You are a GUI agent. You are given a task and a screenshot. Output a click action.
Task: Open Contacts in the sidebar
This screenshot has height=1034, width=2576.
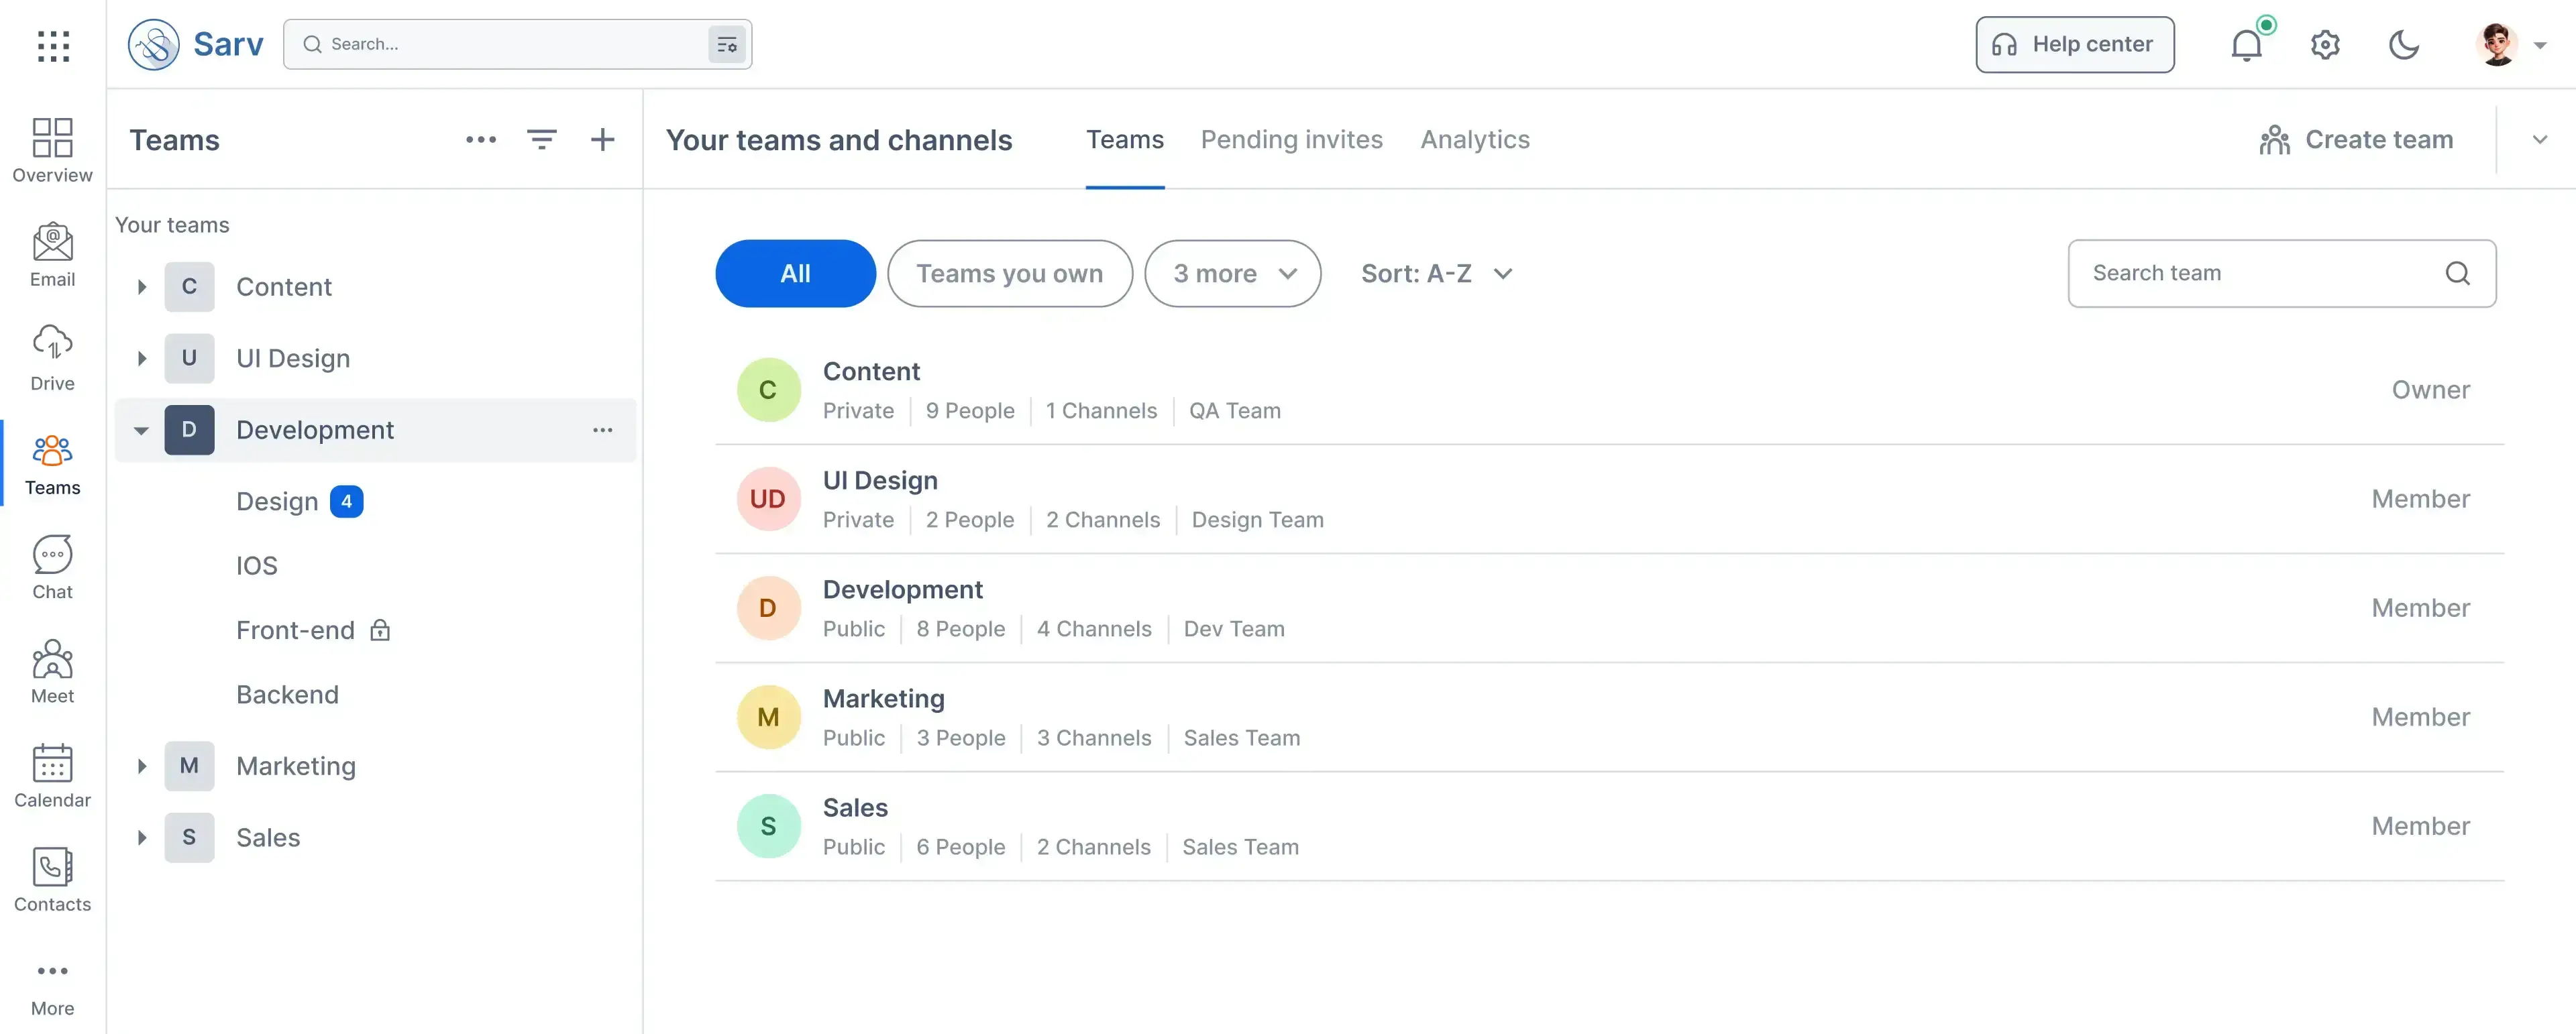[x=52, y=878]
